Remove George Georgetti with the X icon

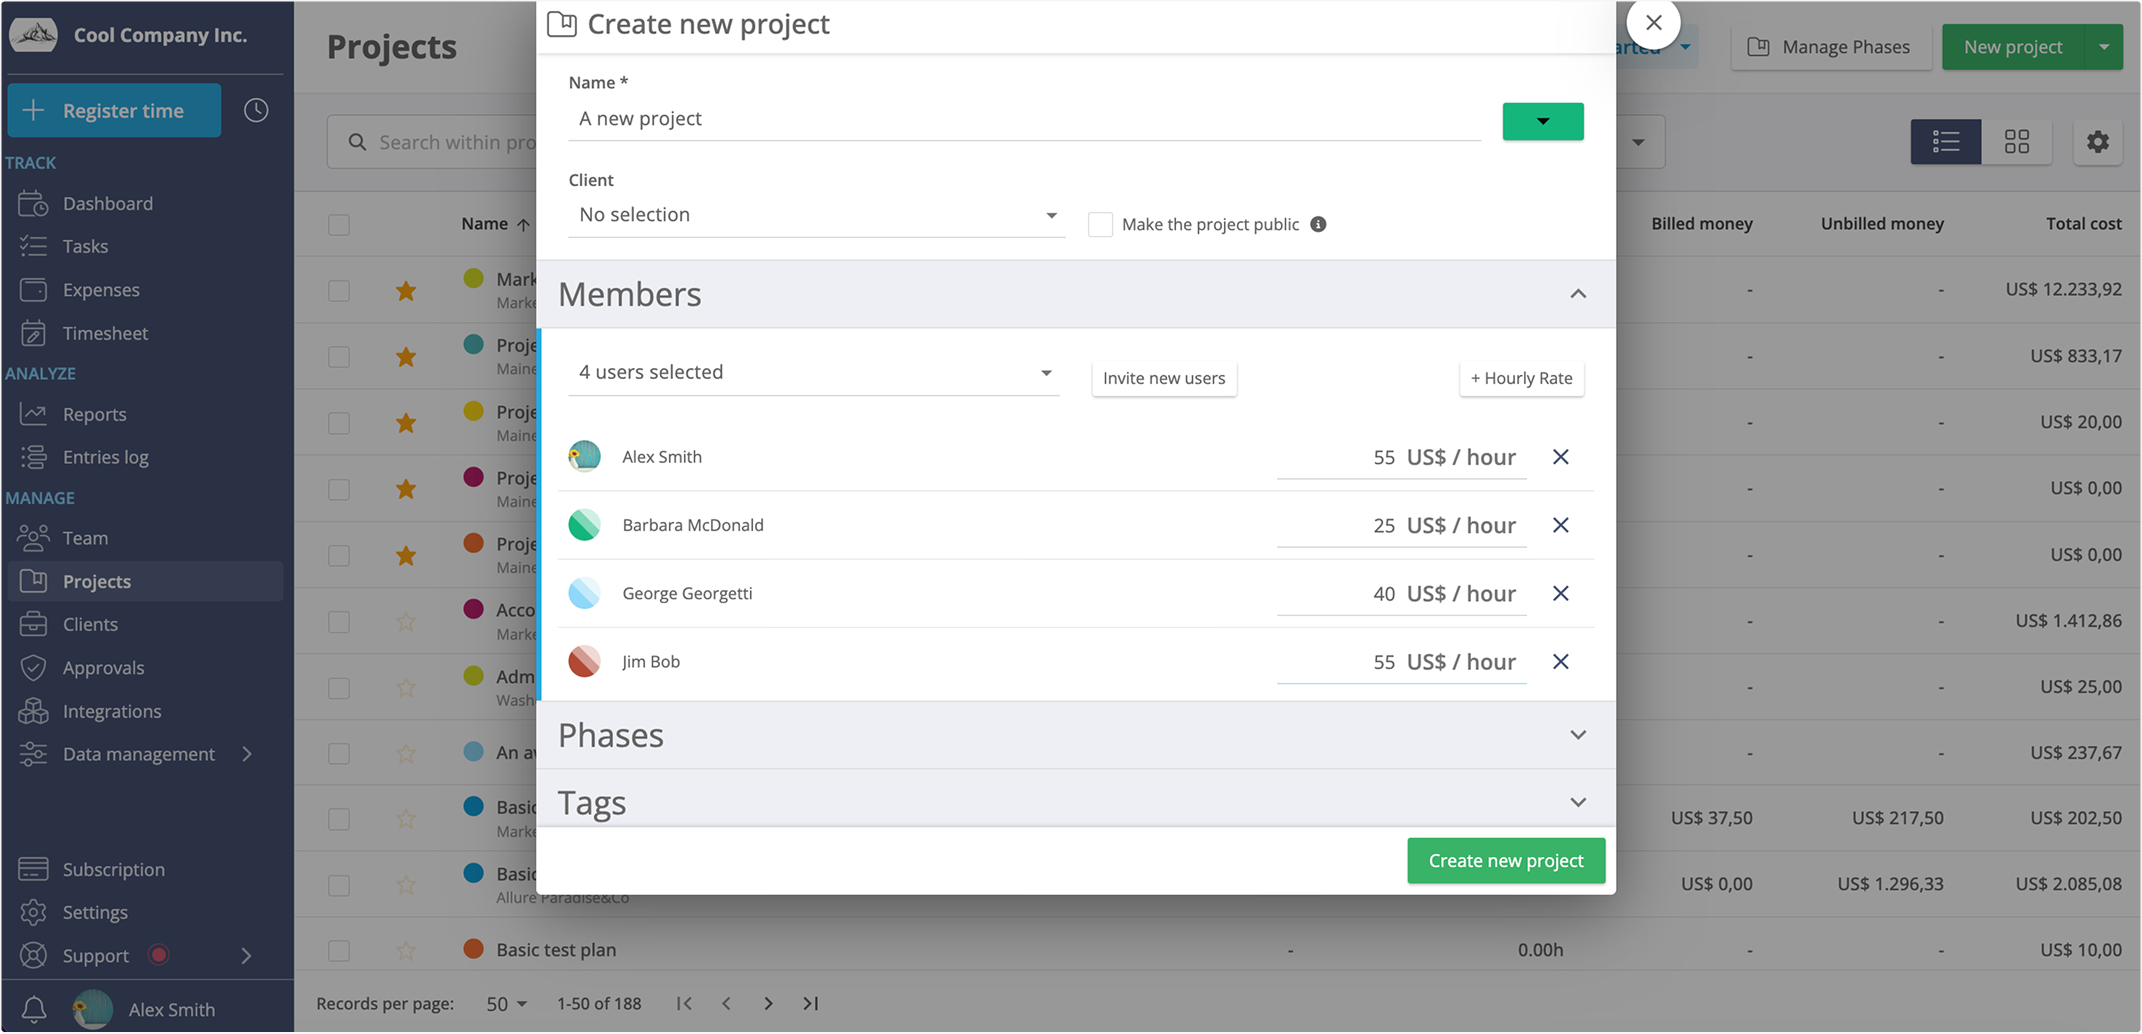(1560, 593)
